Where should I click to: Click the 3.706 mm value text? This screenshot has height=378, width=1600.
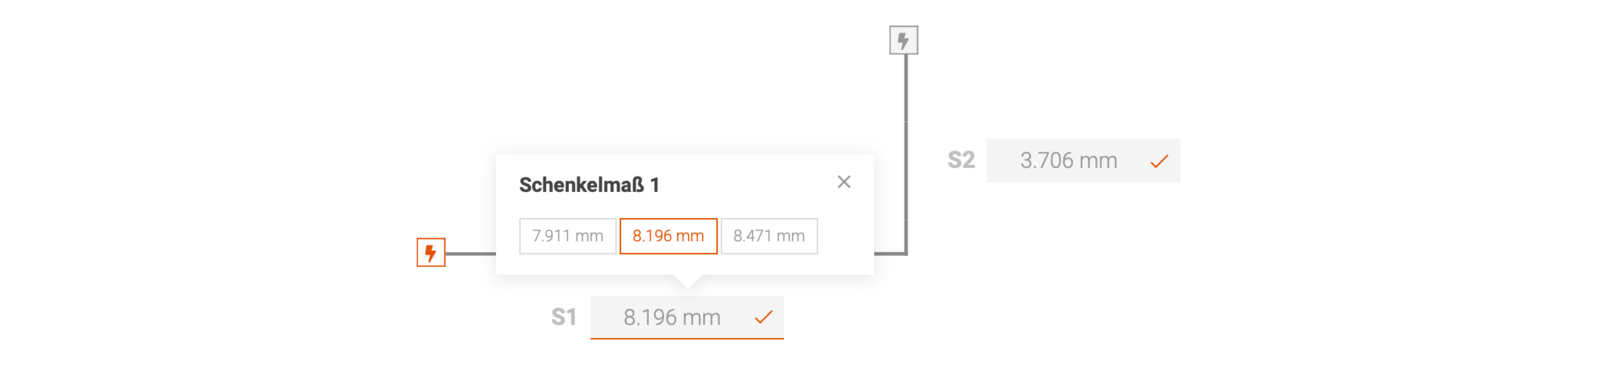pos(1068,161)
